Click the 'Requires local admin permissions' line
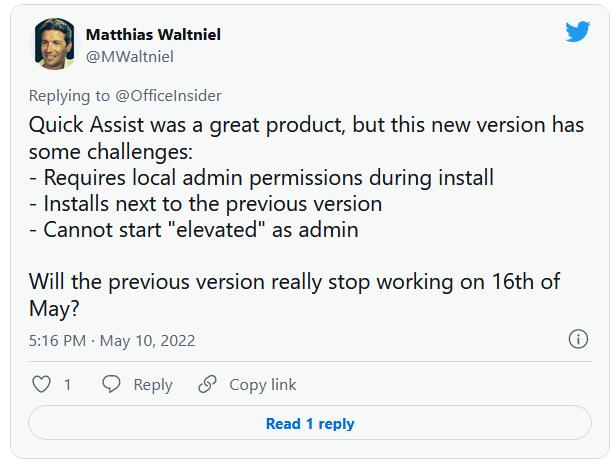 (261, 178)
